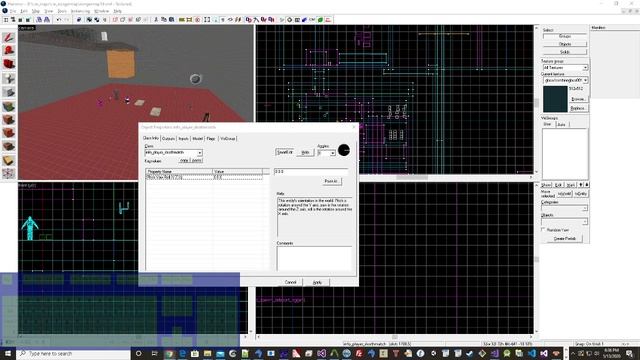Set selection mode to Objects

point(565,44)
